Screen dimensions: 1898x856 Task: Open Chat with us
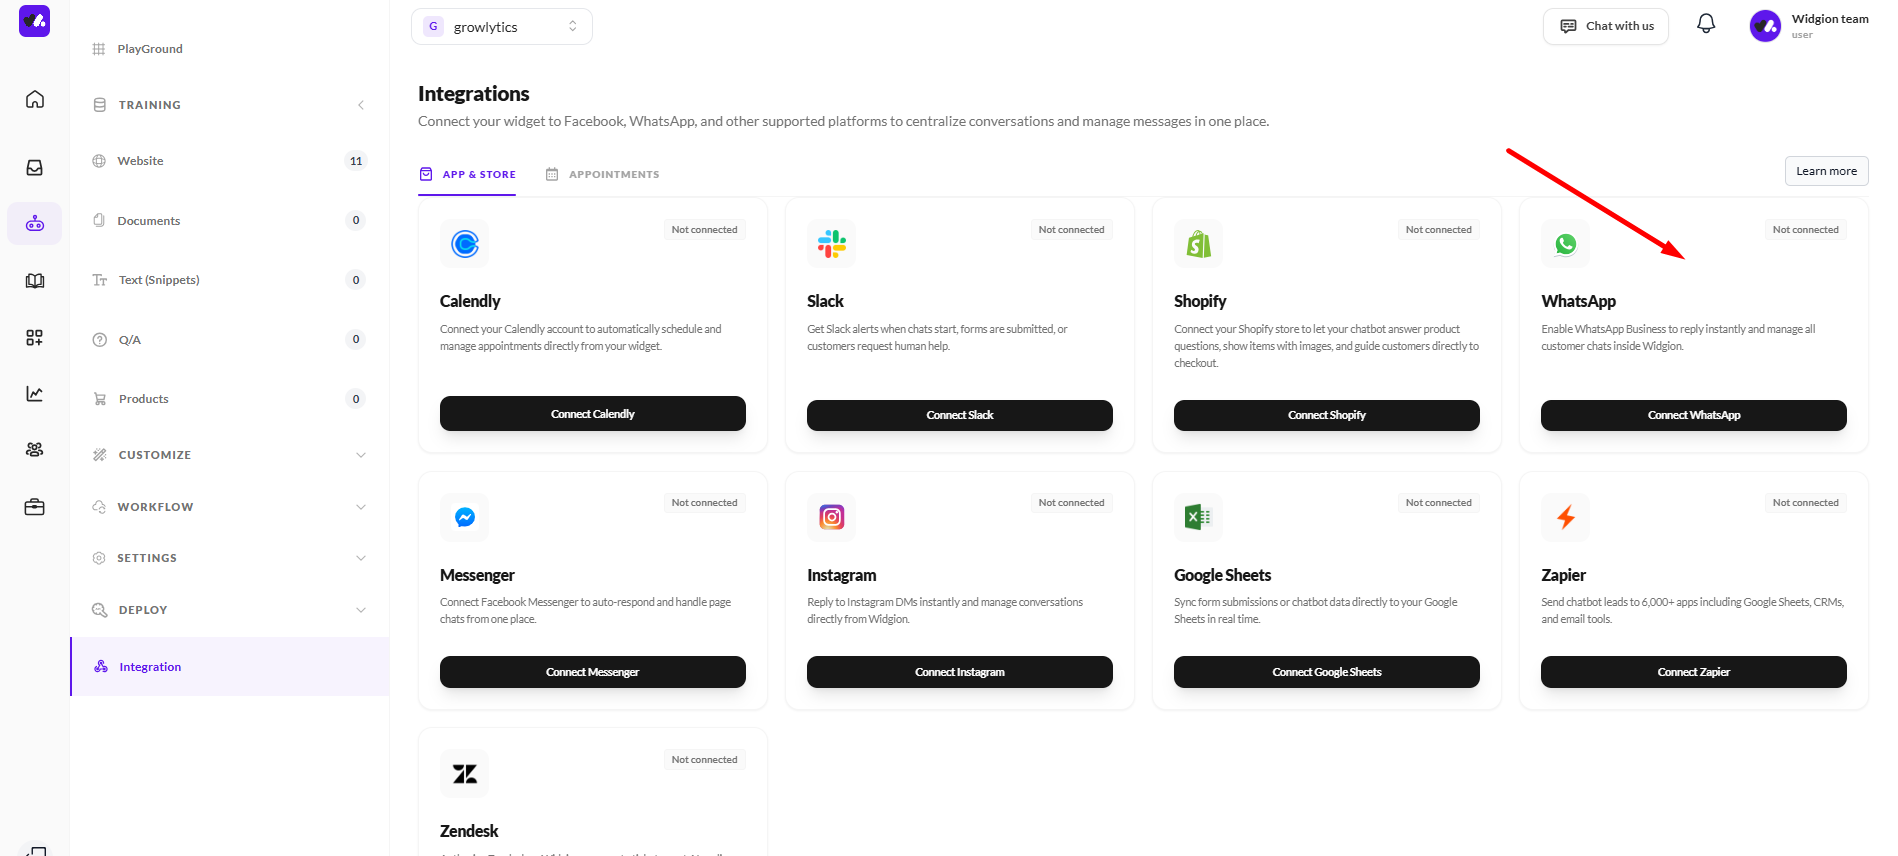1606,26
